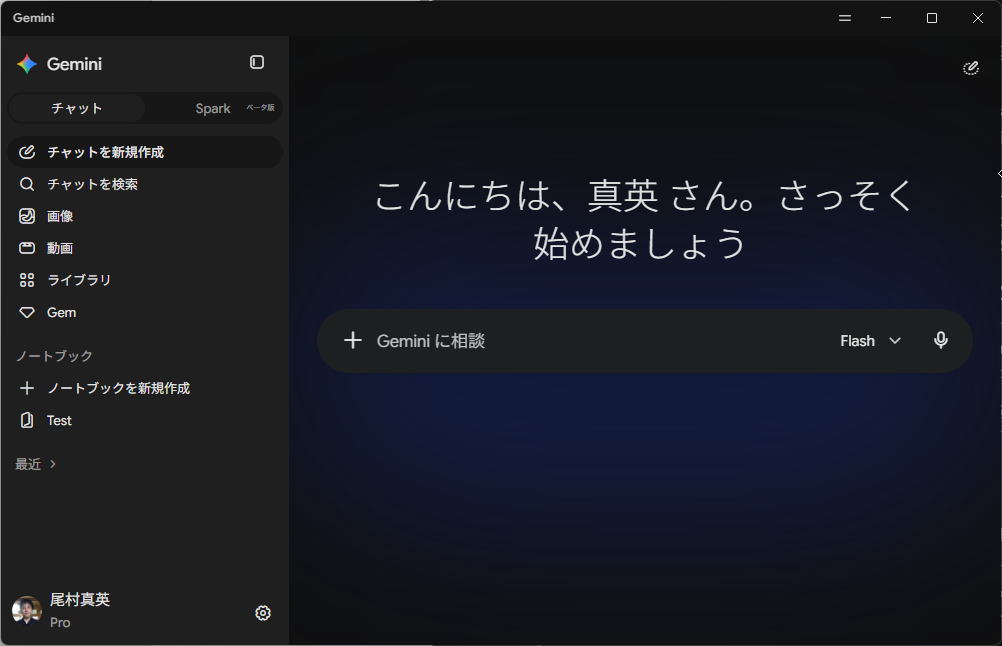The height and width of the screenshot is (646, 1002).
Task: Open ライブラリ from the sidebar
Action: pyautogui.click(x=145, y=280)
